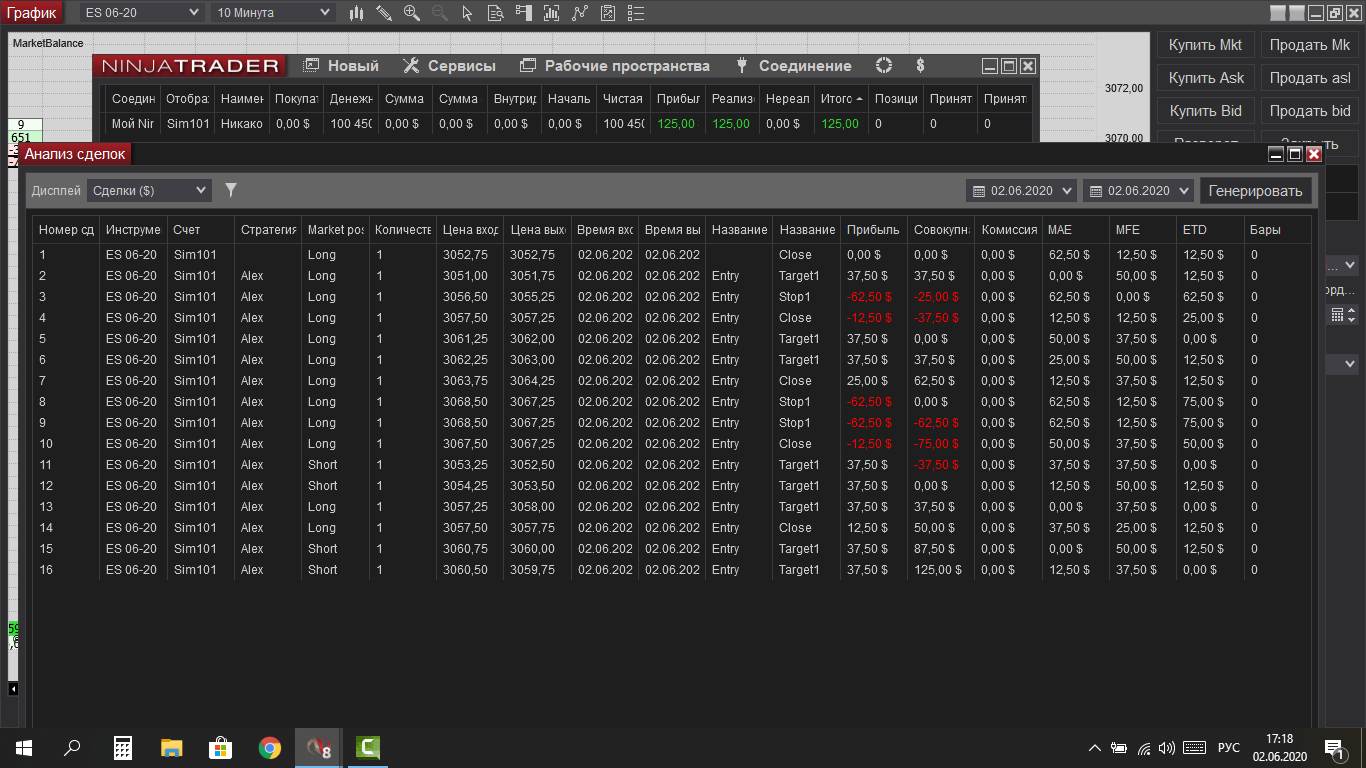
Task: Click the NinjaTrader logo
Action: tap(190, 66)
